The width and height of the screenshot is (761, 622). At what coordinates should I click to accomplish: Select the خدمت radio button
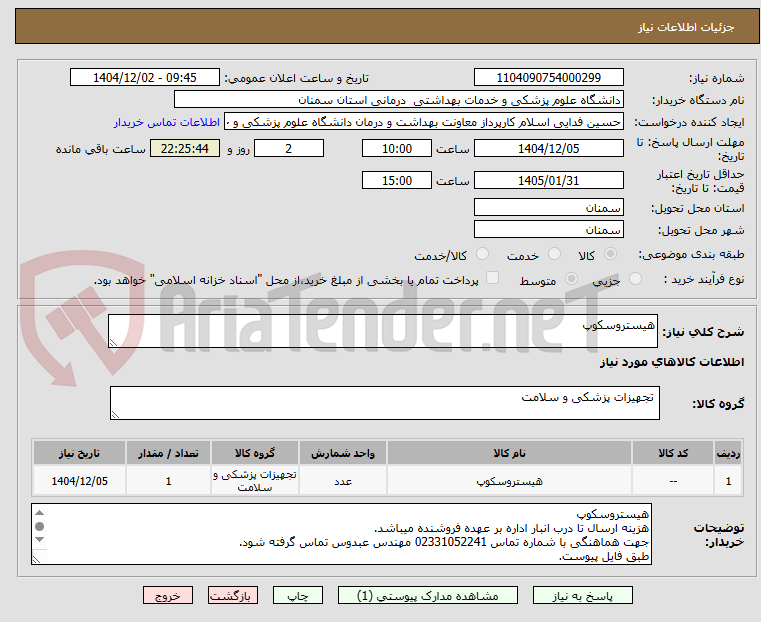coord(554,254)
